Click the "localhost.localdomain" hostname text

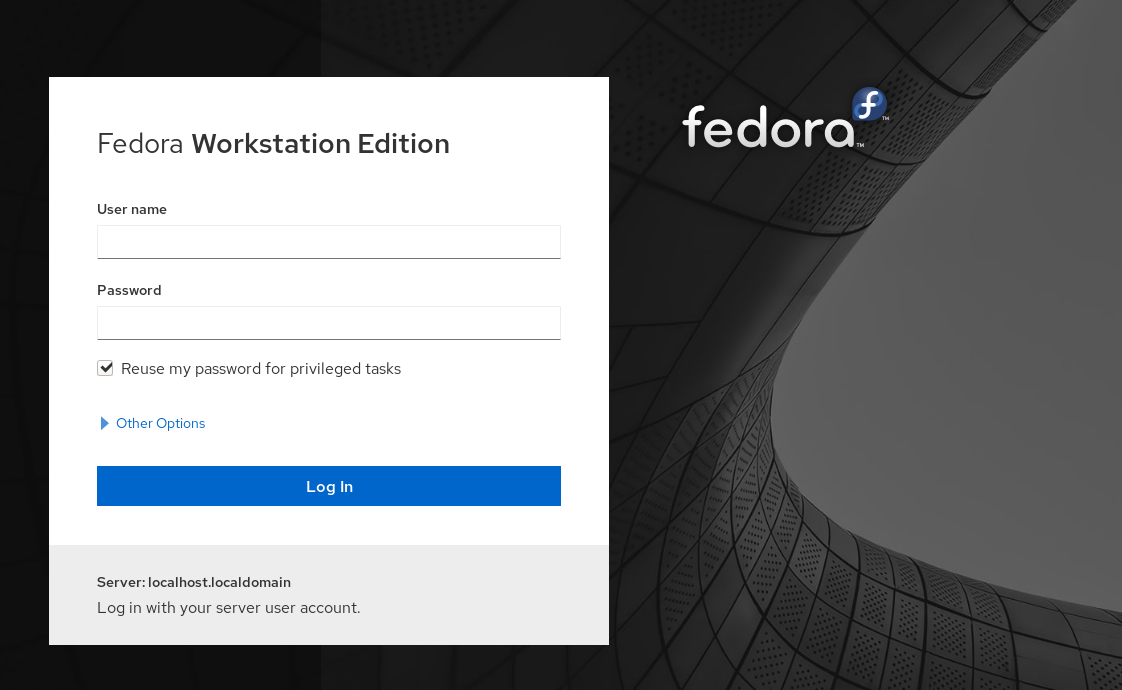(x=219, y=582)
